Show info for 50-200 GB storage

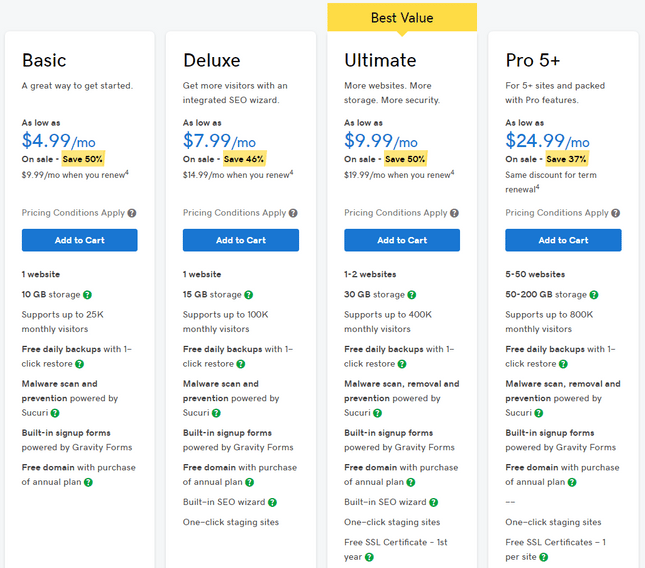pos(593,295)
